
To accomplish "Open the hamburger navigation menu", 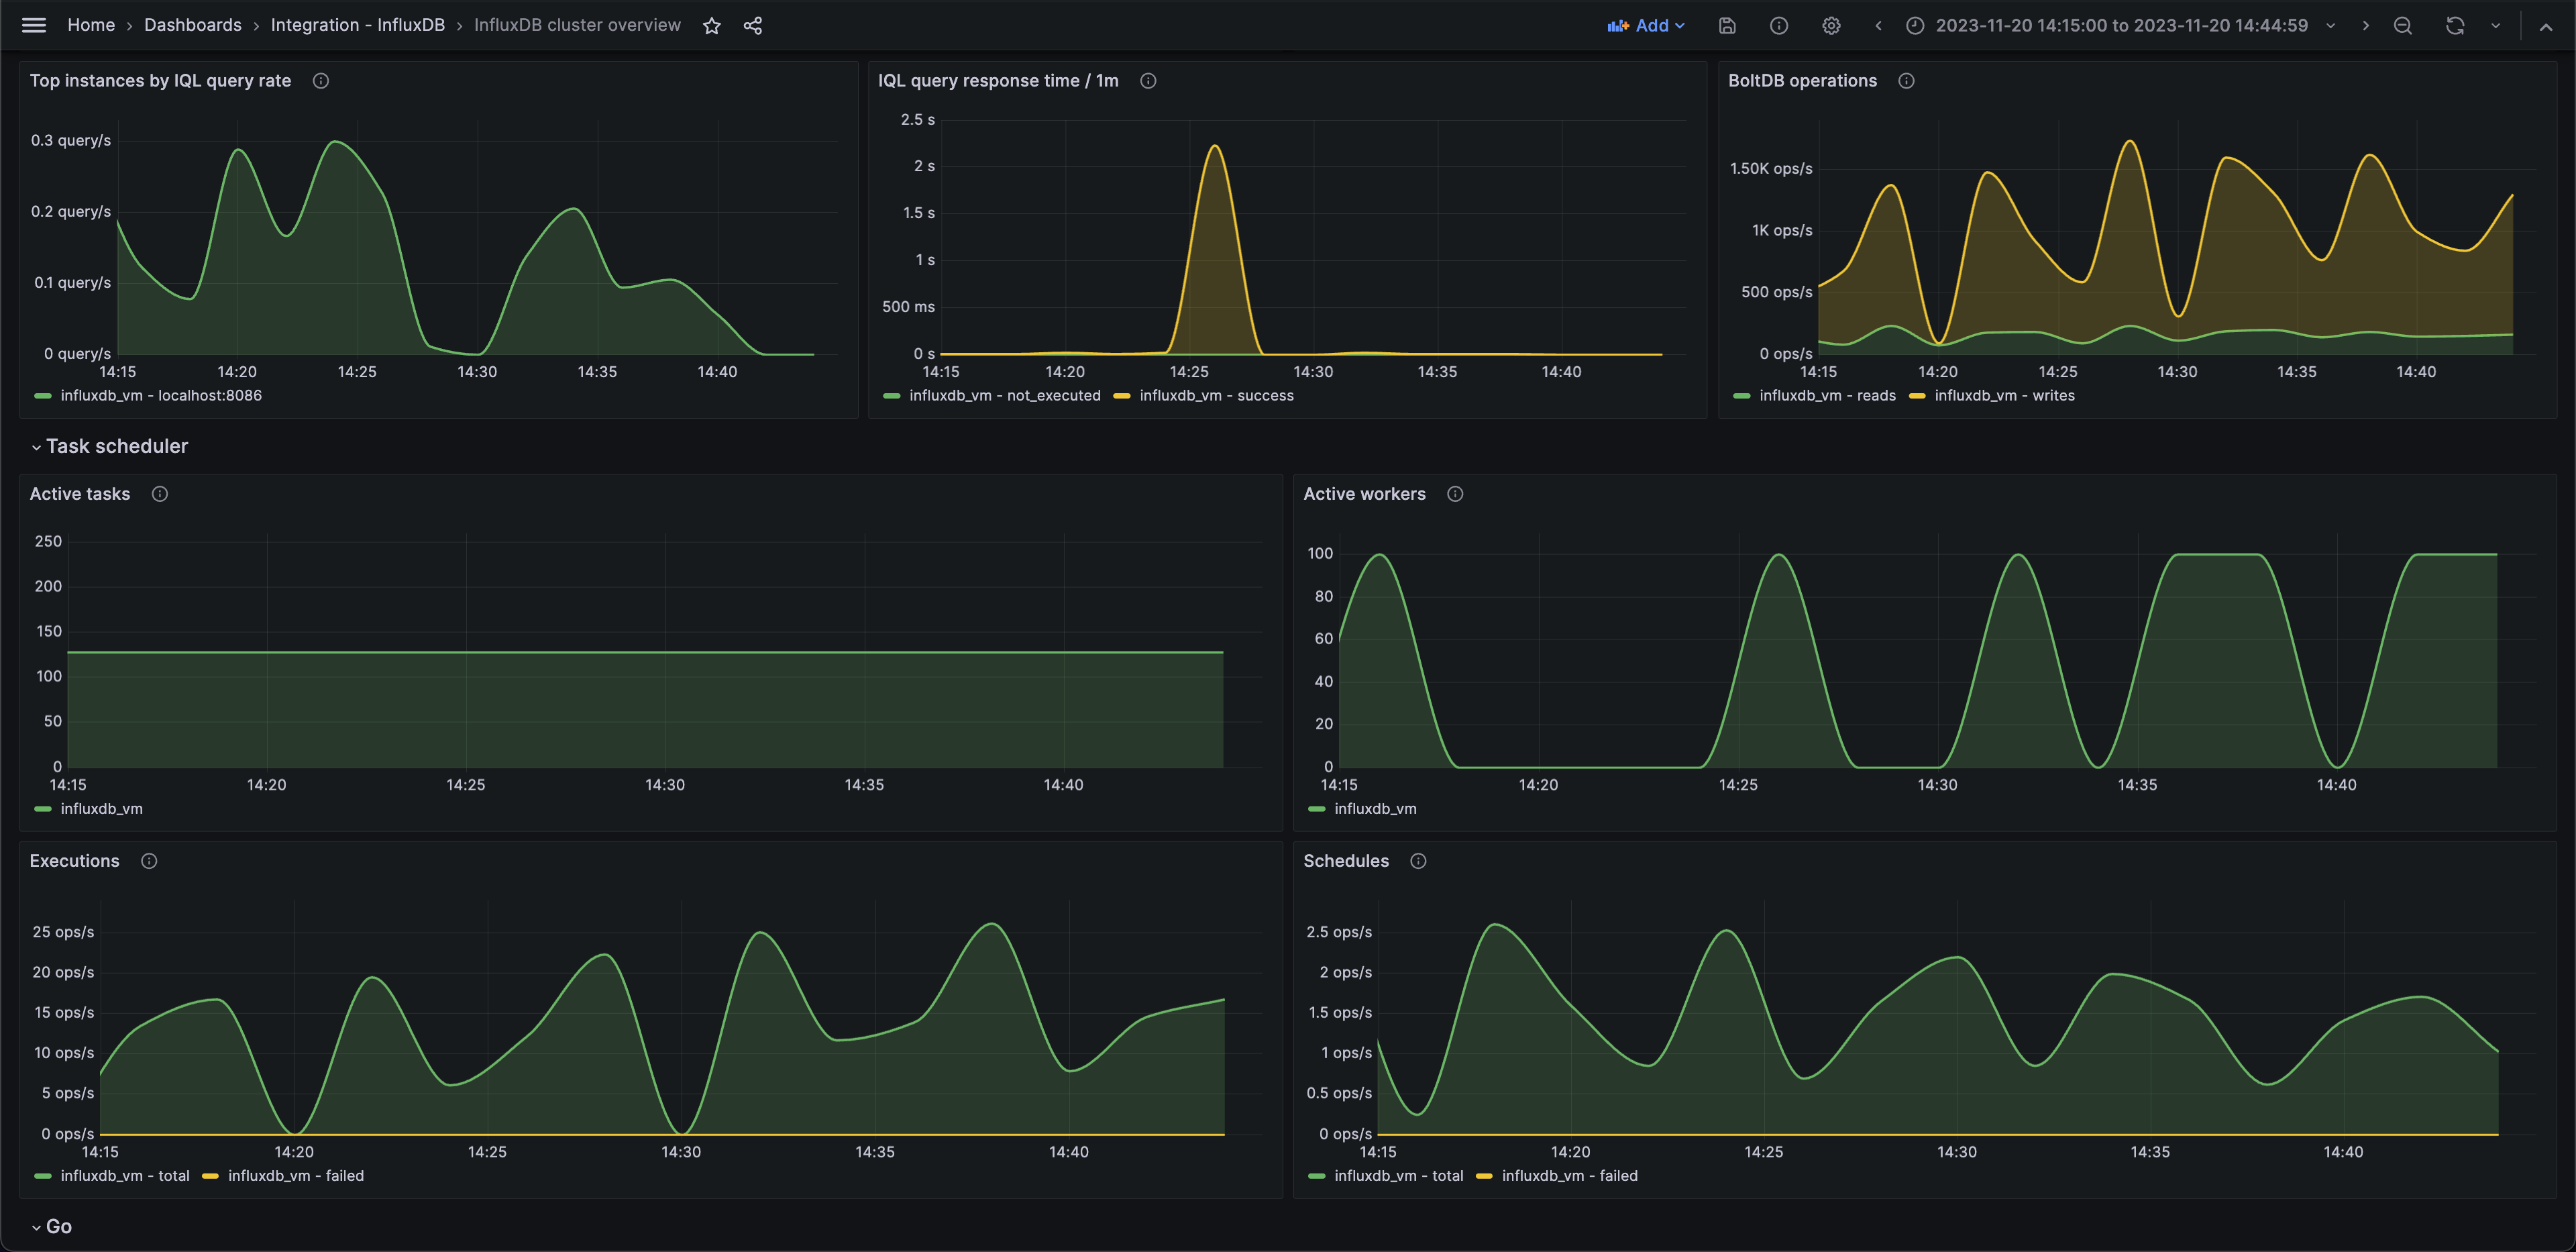I will 33,25.
